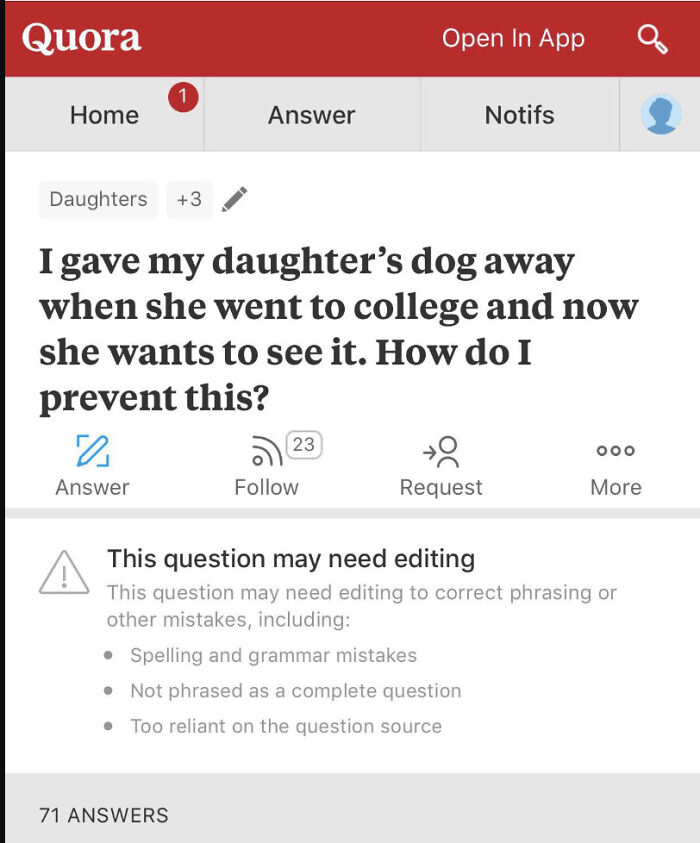Switch to the Answer tab
This screenshot has width=700, height=843.
pyautogui.click(x=312, y=115)
